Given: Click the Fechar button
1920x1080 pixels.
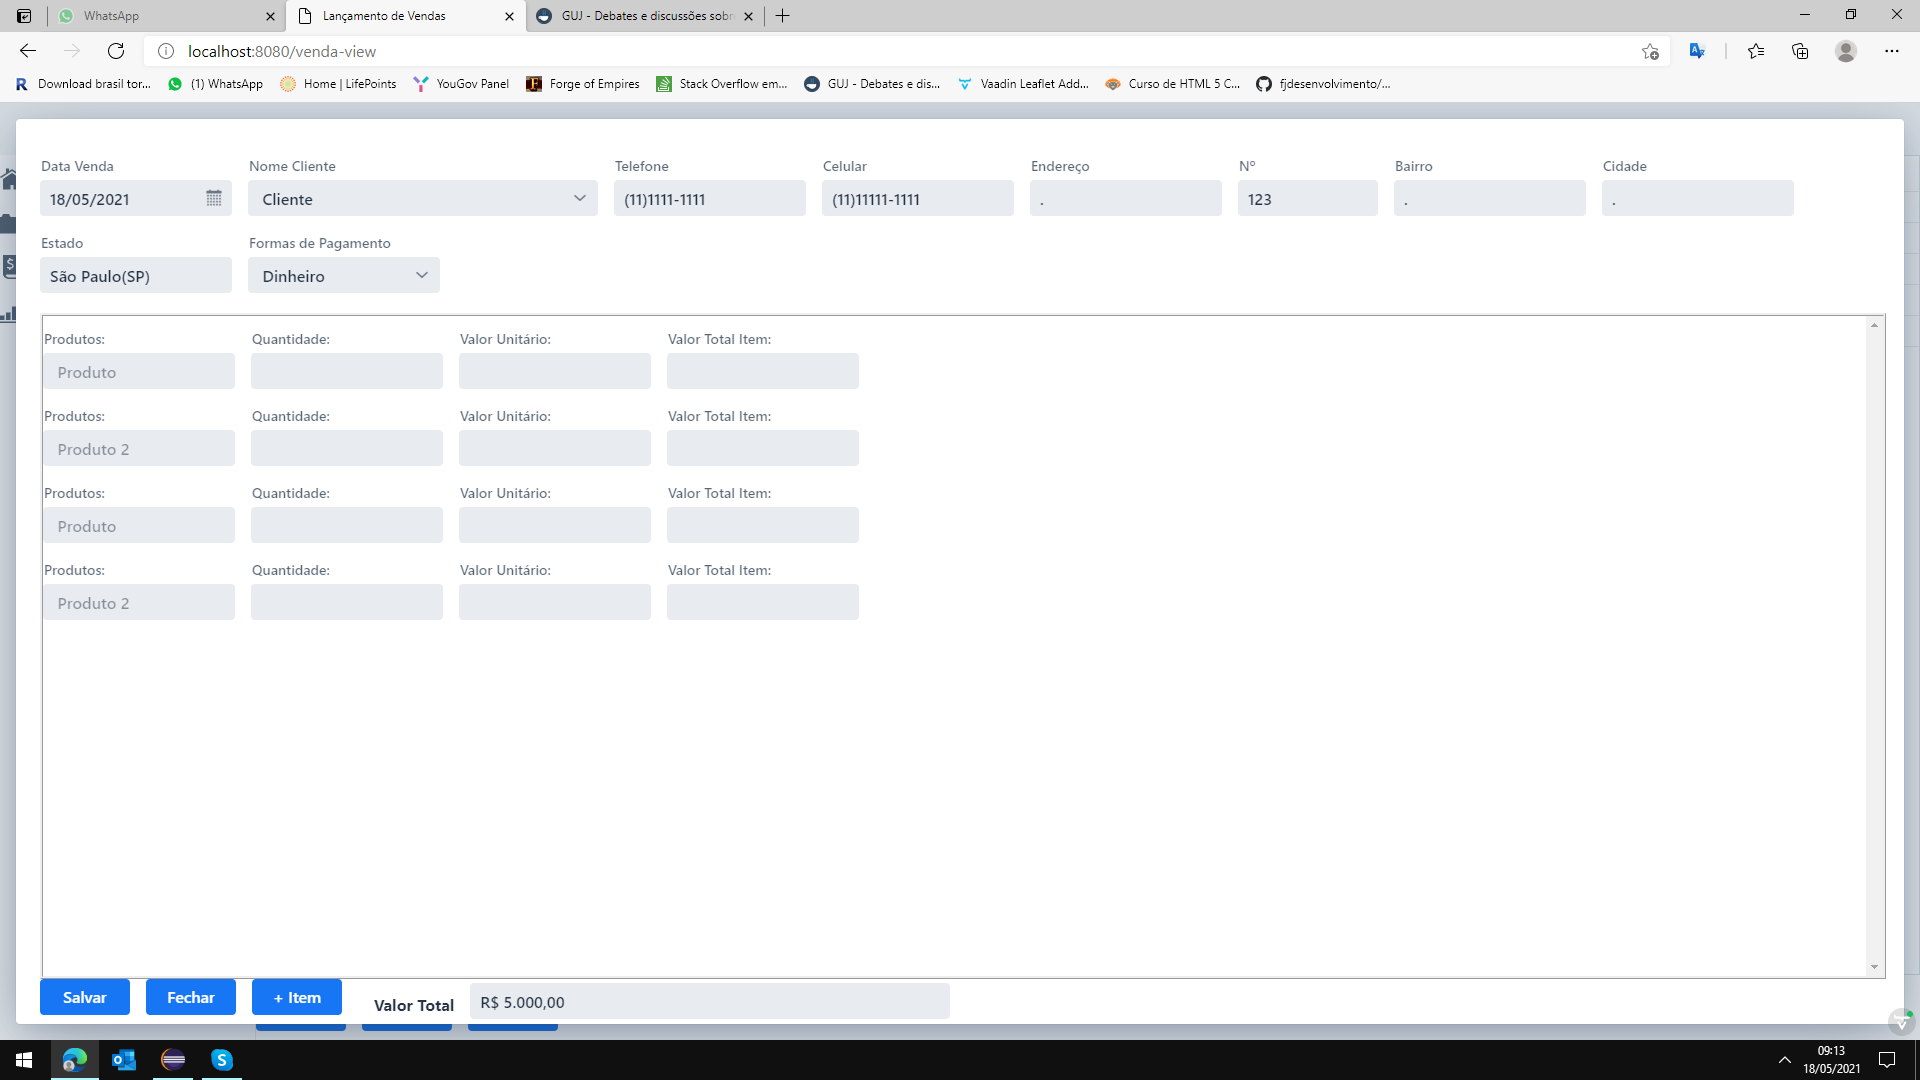Looking at the screenshot, I should (x=191, y=997).
